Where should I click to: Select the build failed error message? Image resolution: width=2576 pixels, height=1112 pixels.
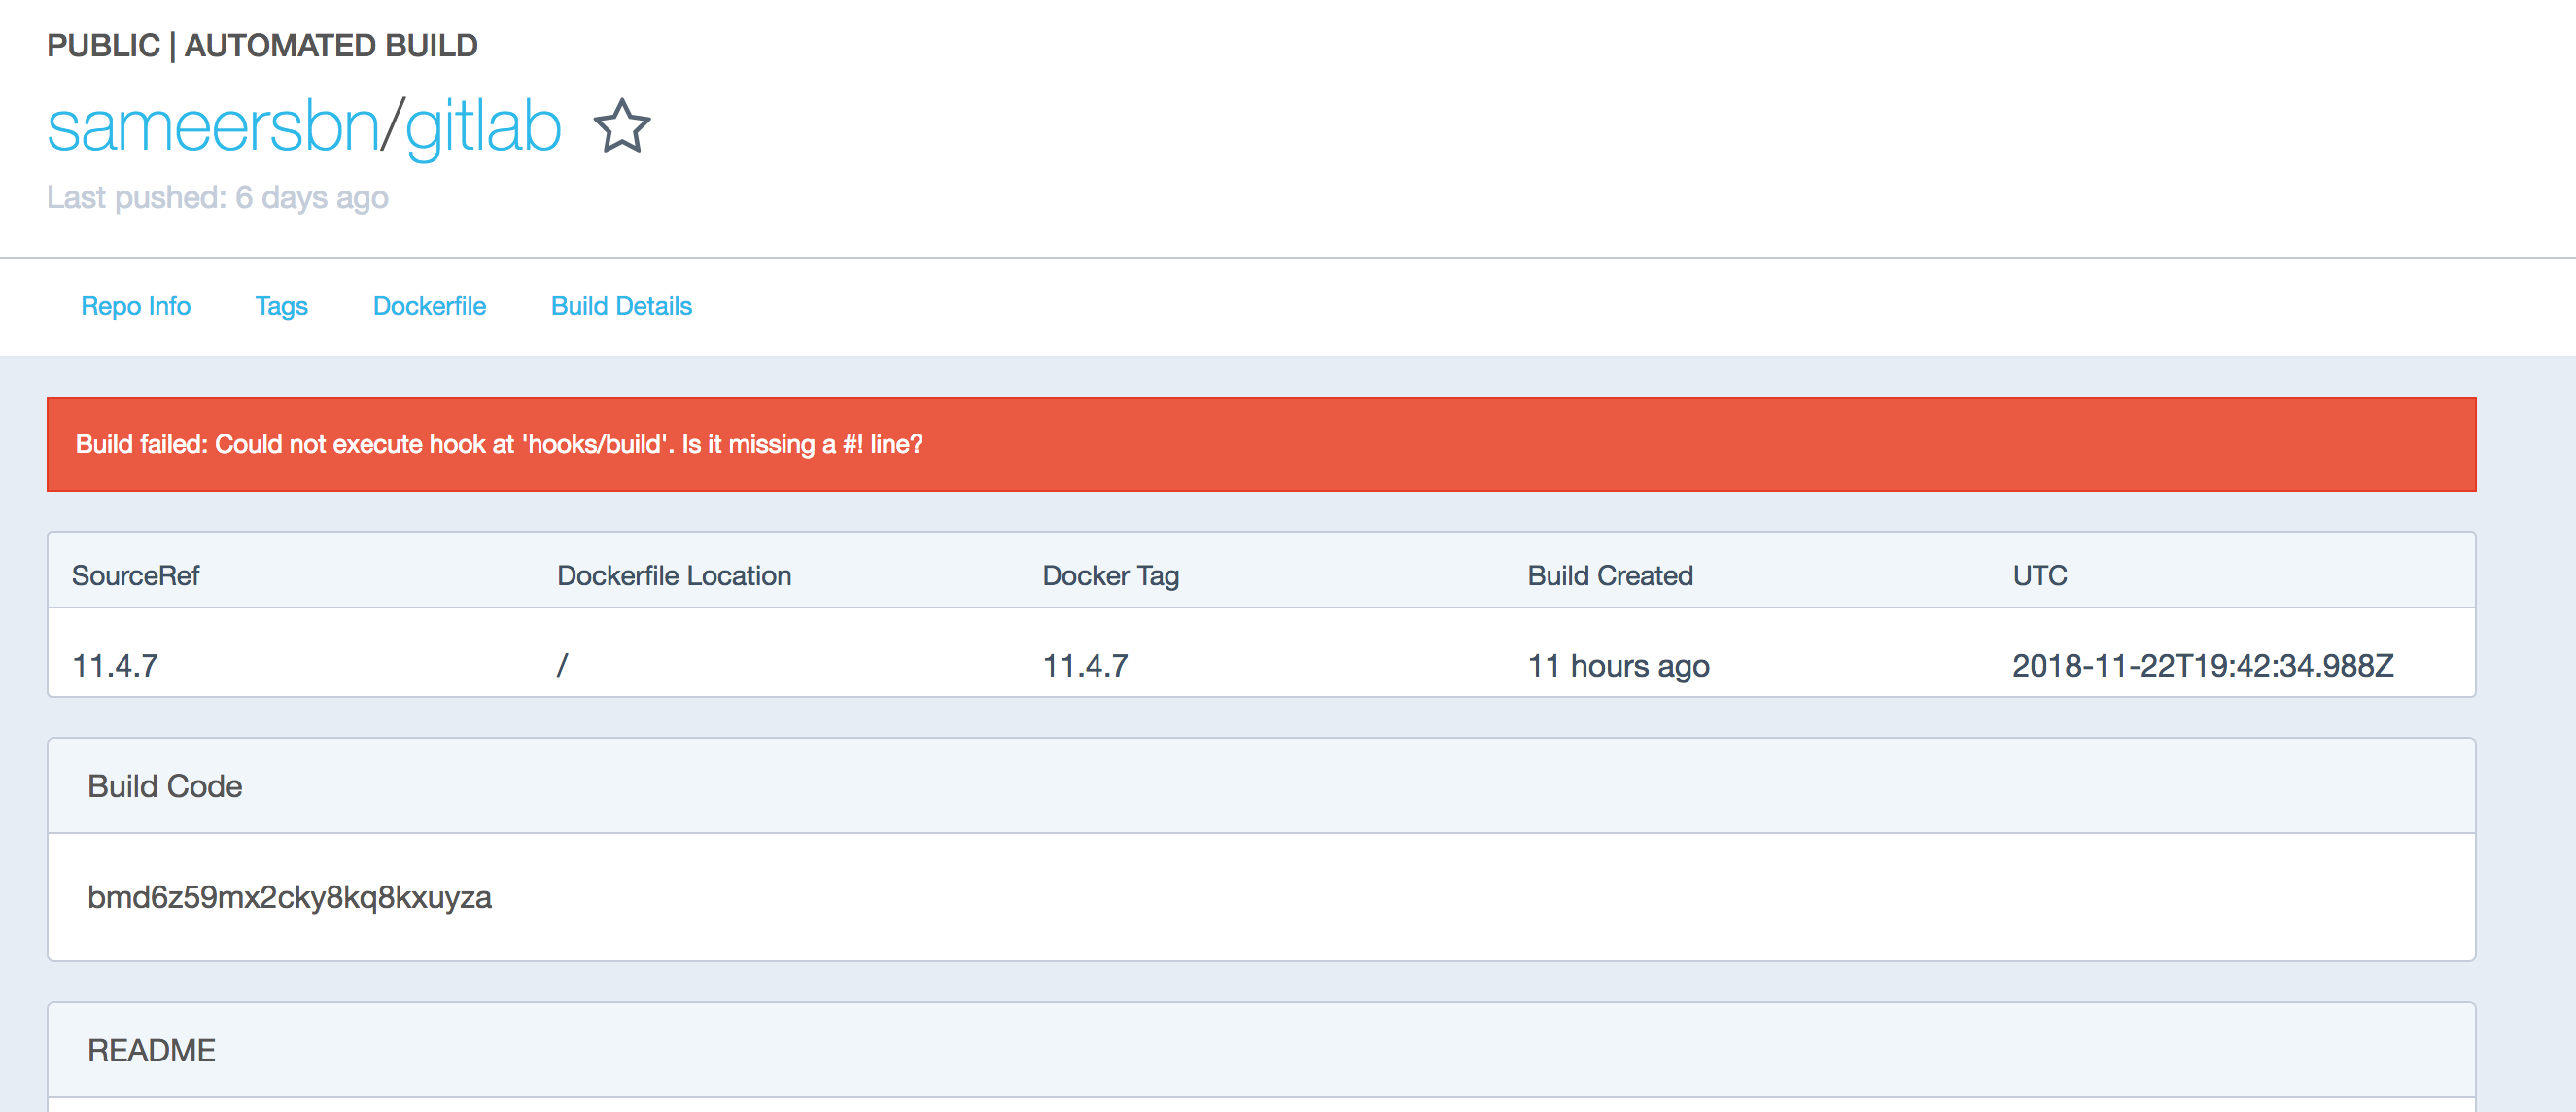point(499,444)
